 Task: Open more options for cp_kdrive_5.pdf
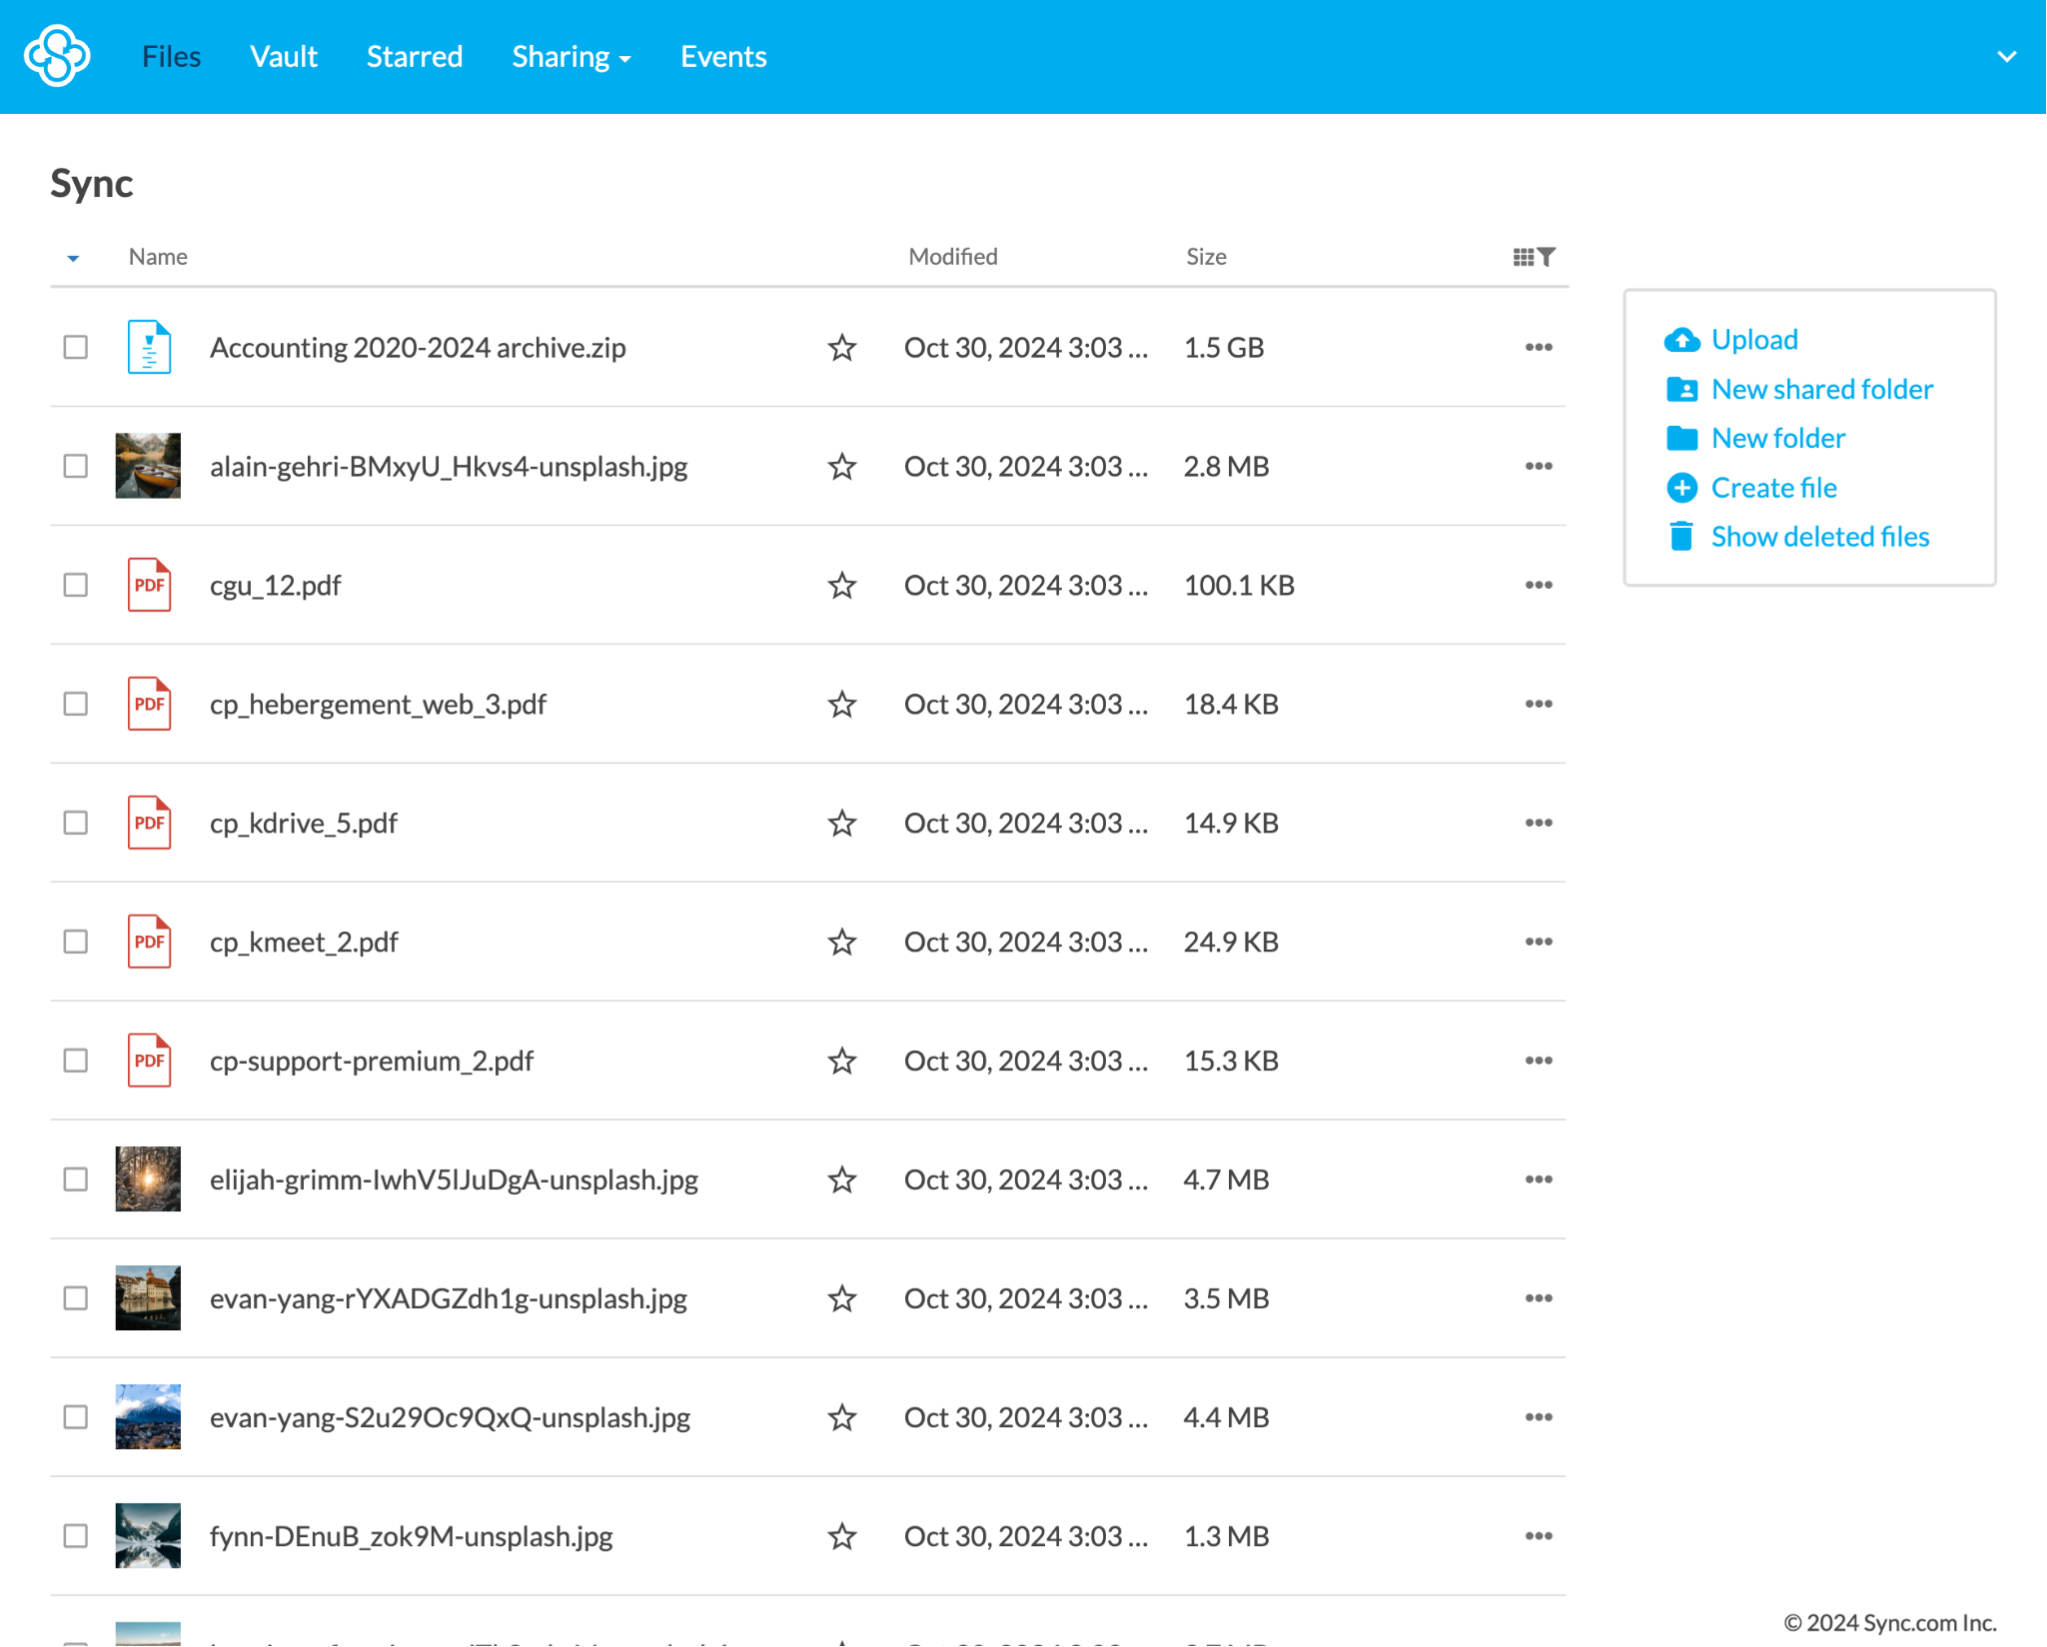click(1539, 823)
